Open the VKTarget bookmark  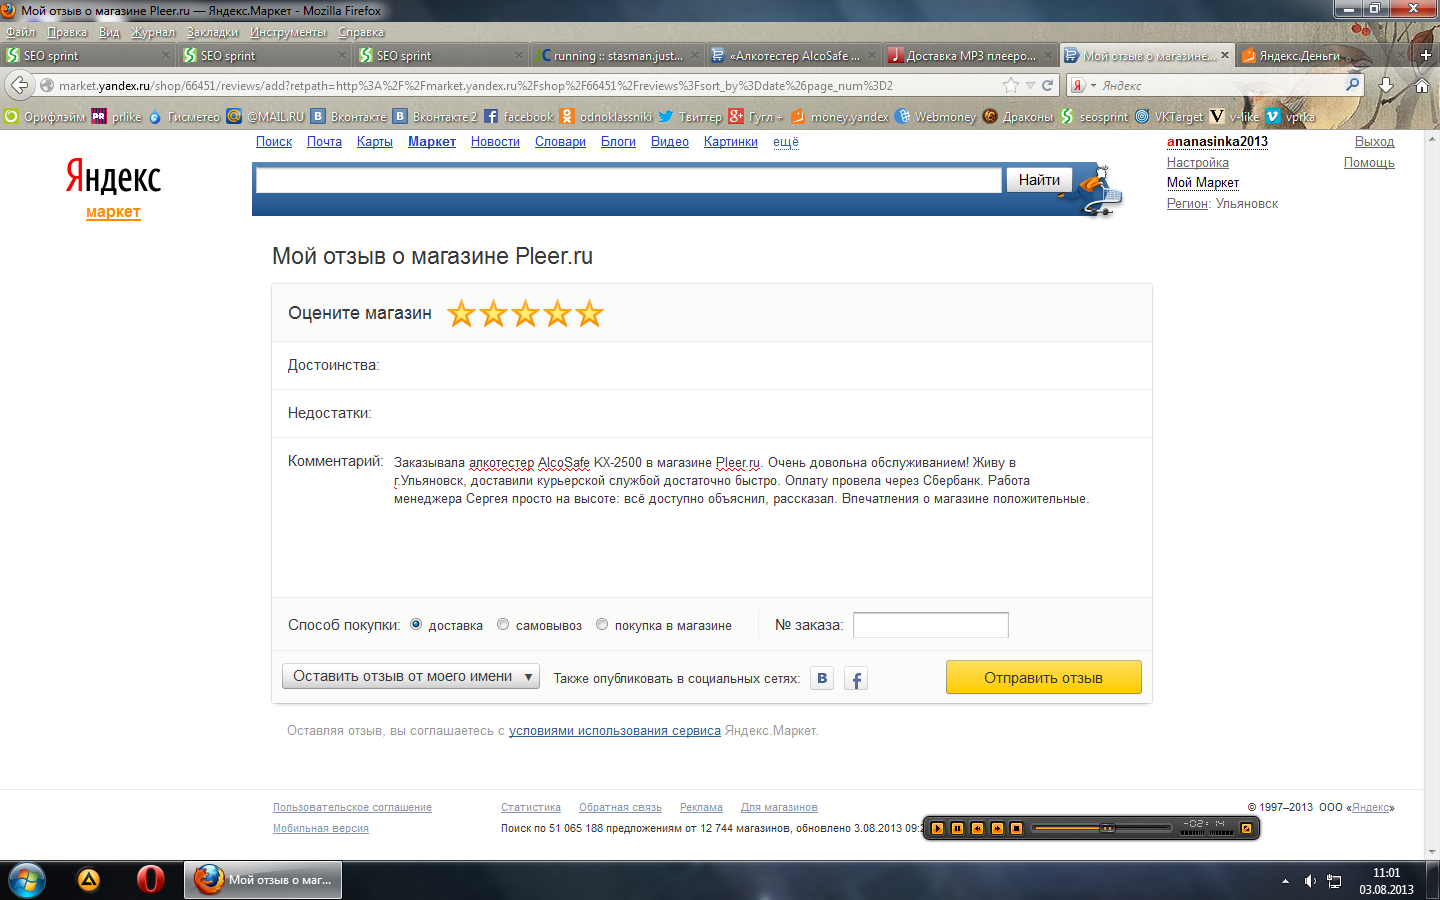(1169, 117)
